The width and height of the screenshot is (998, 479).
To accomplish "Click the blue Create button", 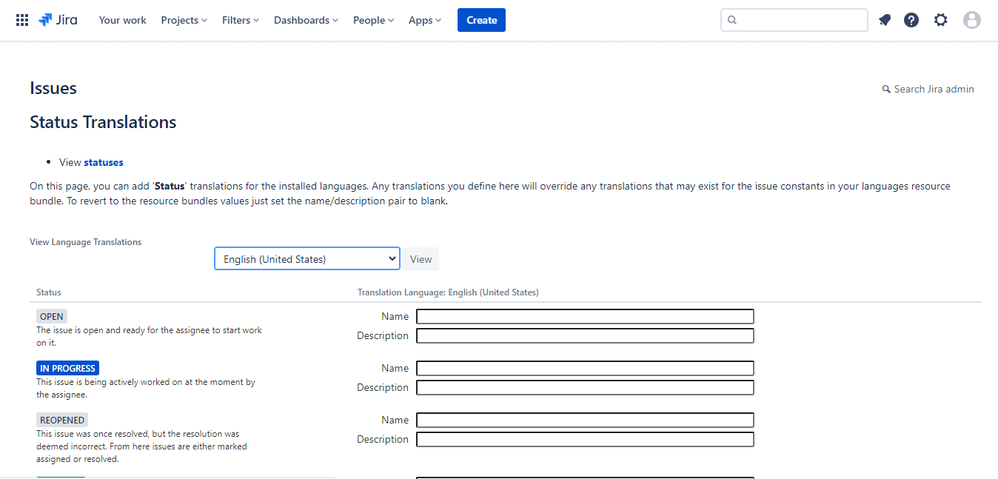I will pos(481,20).
